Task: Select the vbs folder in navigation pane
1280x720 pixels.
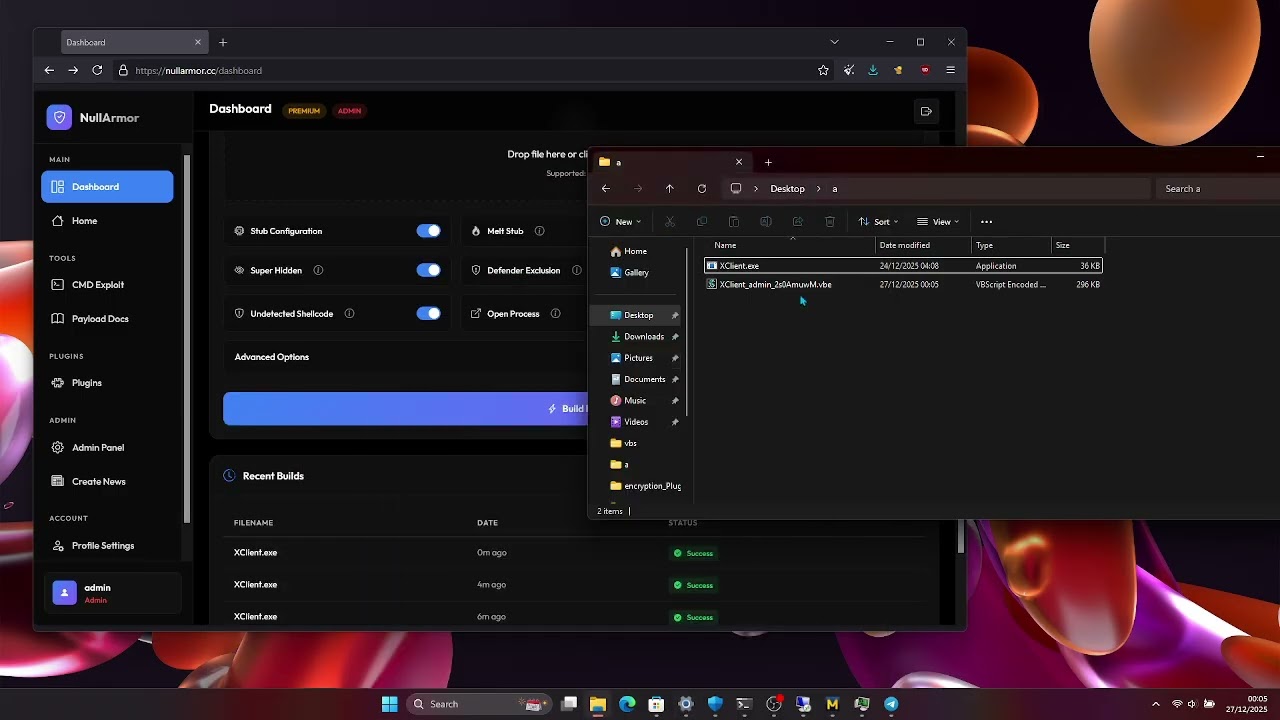Action: point(630,443)
